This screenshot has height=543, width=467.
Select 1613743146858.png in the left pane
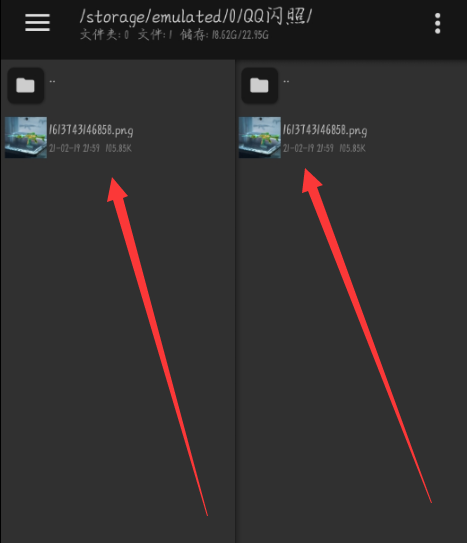[91, 130]
